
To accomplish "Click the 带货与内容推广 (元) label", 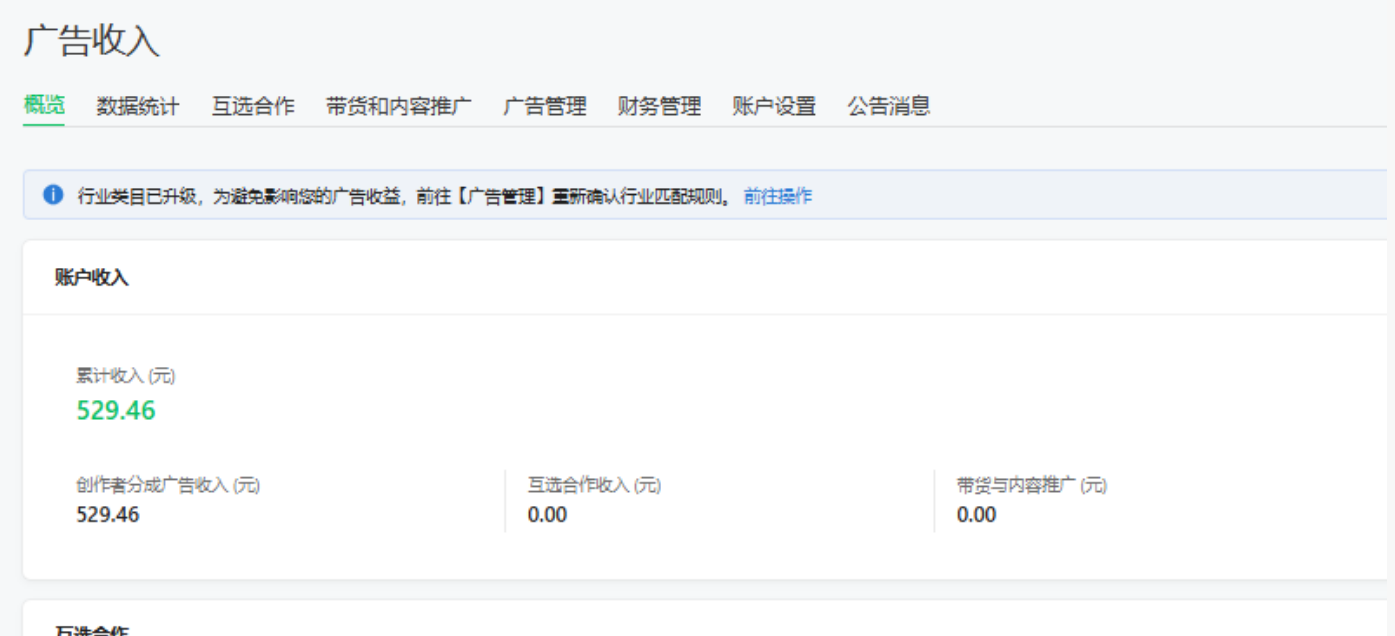I will [x=1032, y=486].
